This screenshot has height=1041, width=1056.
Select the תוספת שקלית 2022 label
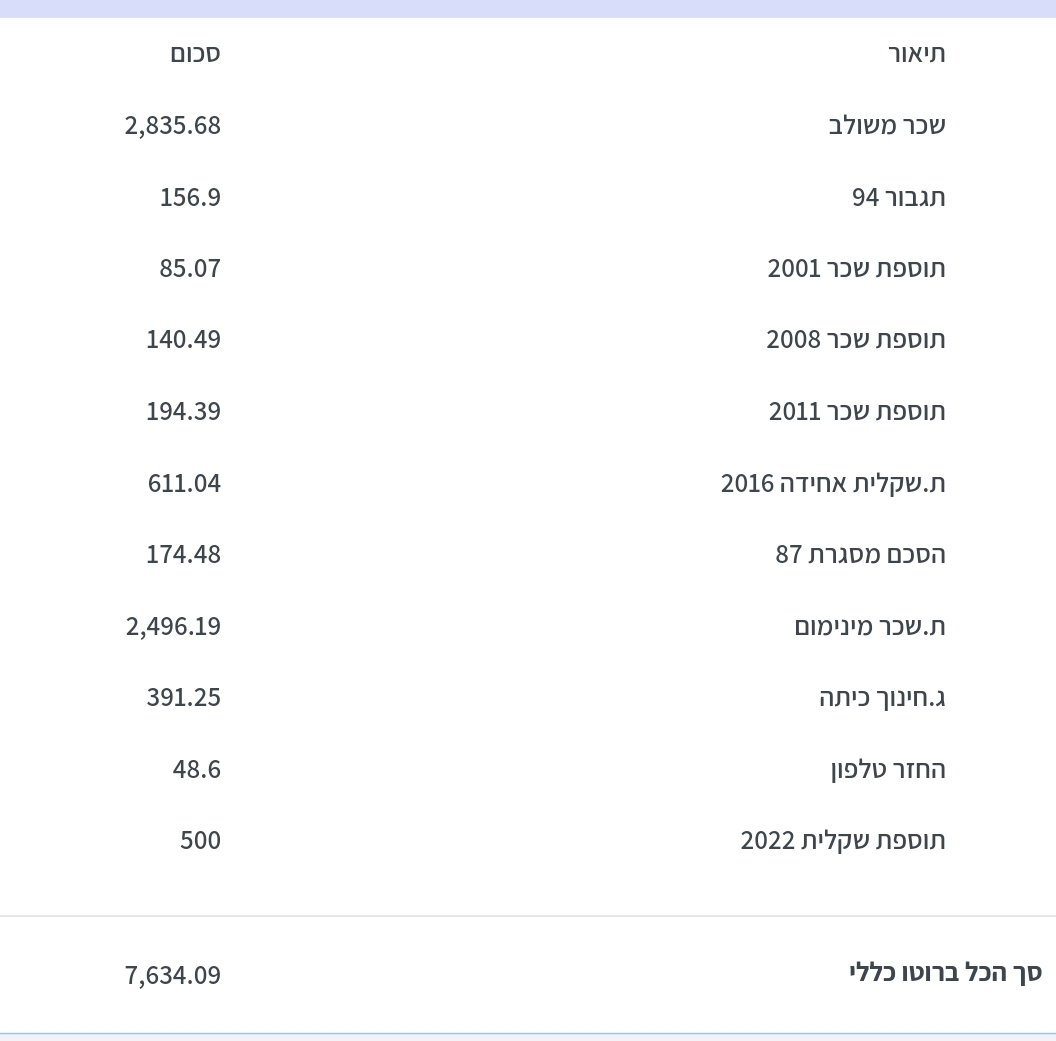click(842, 840)
